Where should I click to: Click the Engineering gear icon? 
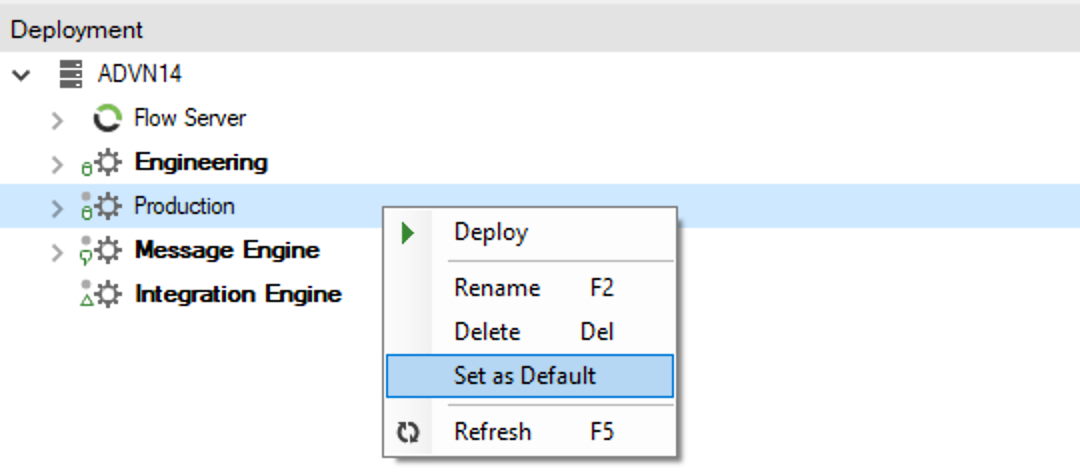[x=107, y=163]
